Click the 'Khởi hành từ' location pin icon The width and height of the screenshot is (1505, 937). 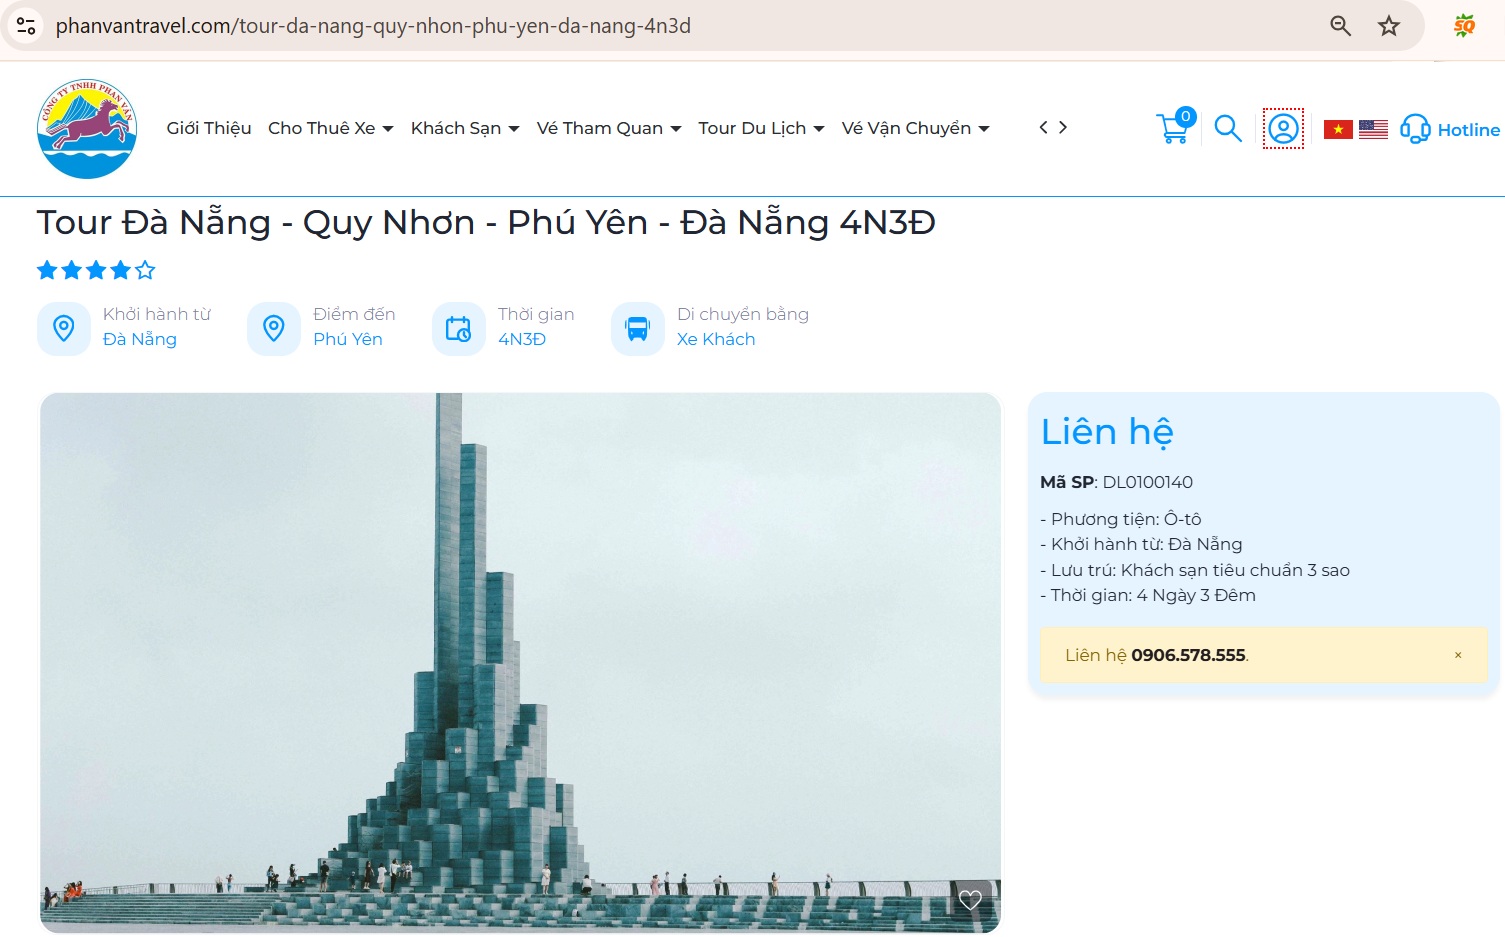64,327
